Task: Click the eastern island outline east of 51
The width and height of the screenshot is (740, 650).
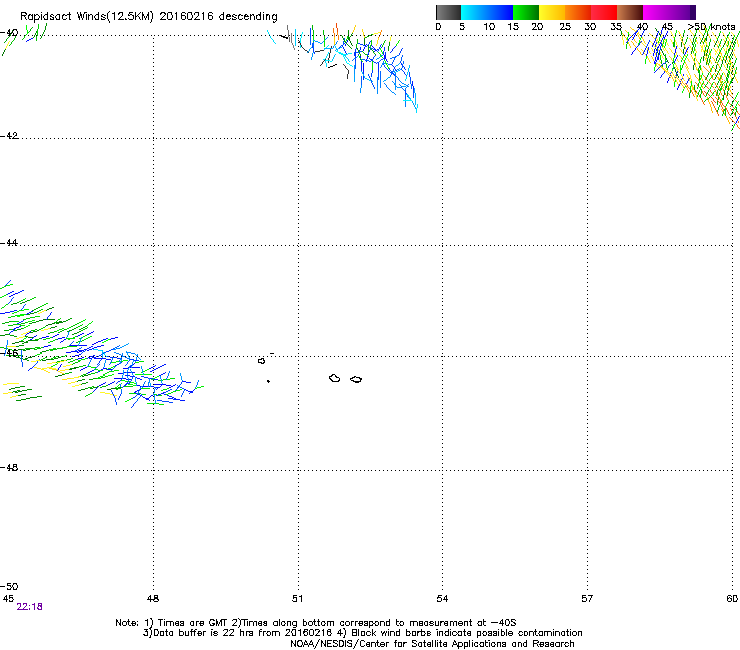Action: click(x=356, y=379)
